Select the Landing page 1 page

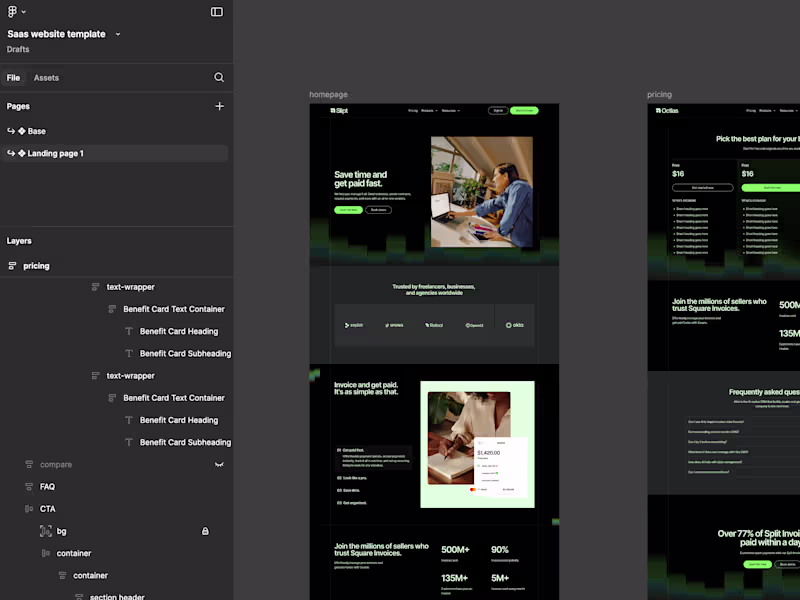click(114, 154)
